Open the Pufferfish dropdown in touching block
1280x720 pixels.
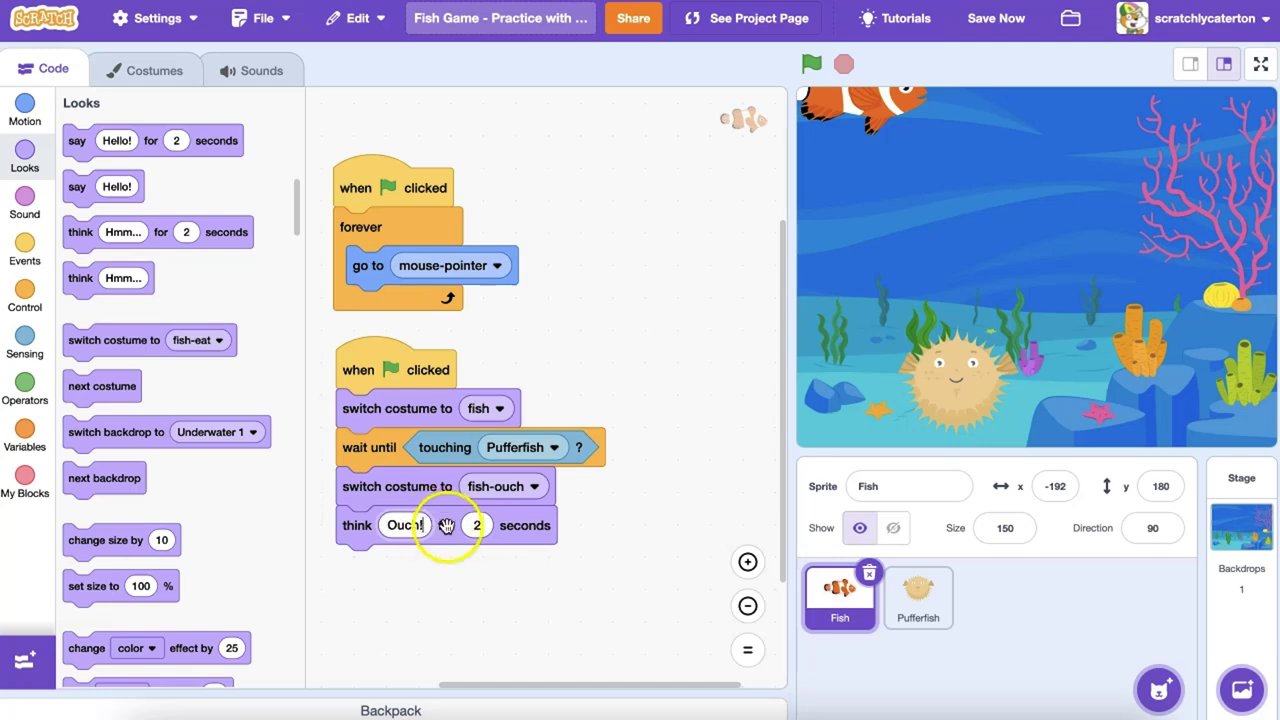tap(554, 448)
